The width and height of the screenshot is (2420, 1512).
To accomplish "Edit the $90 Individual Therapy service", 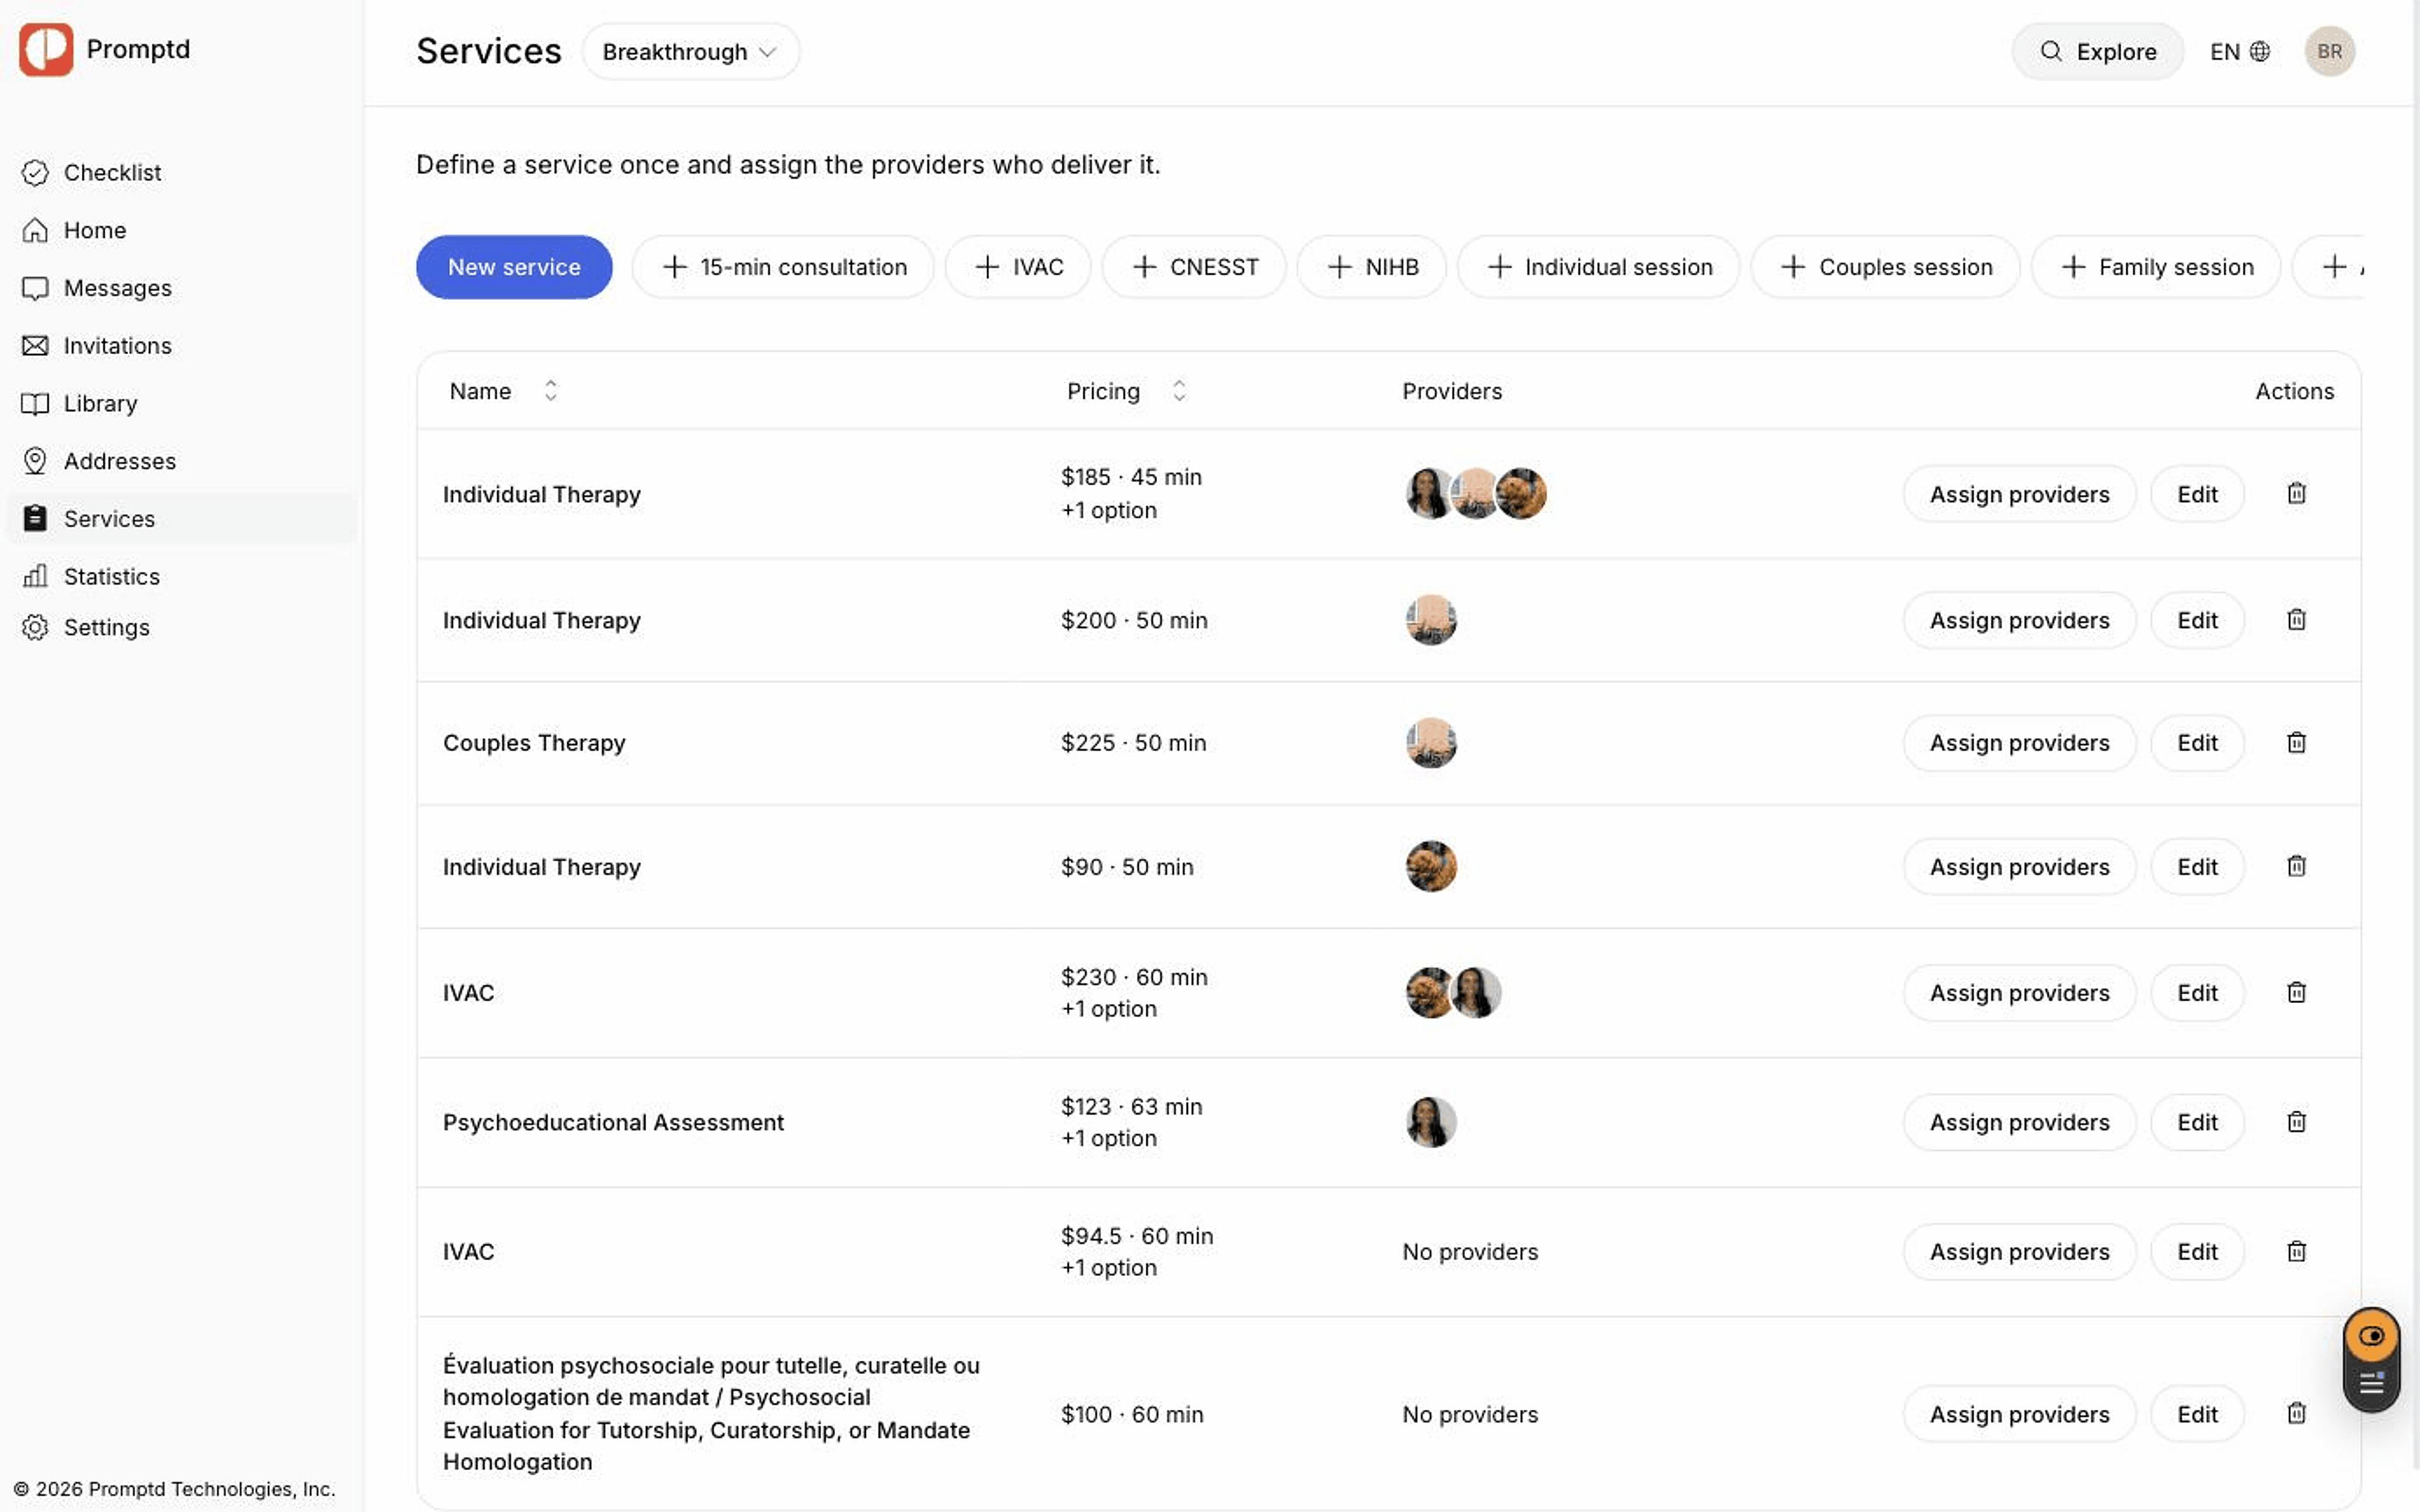I will tap(2197, 867).
